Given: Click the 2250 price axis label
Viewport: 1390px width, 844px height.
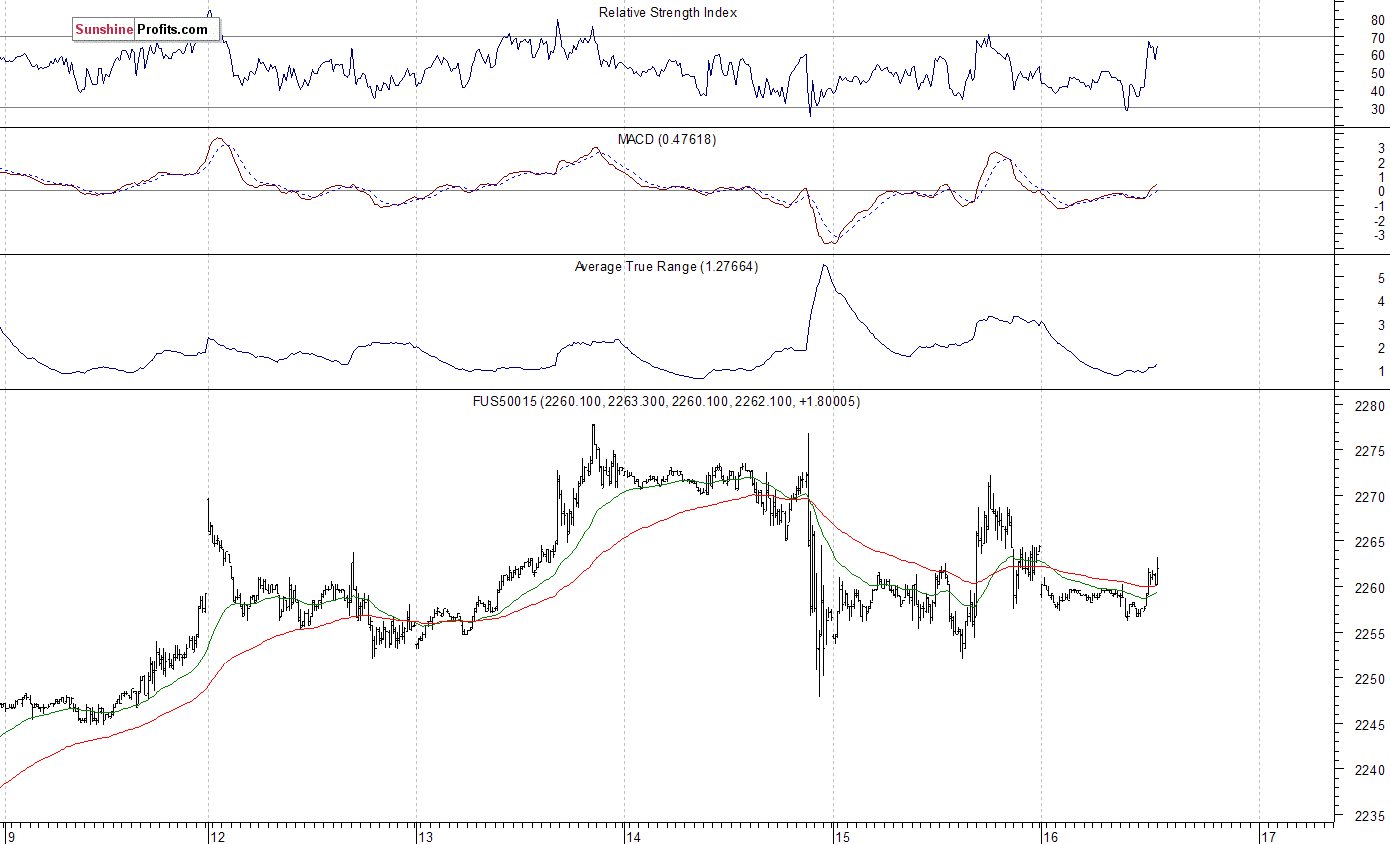Looking at the screenshot, I should click(1372, 680).
